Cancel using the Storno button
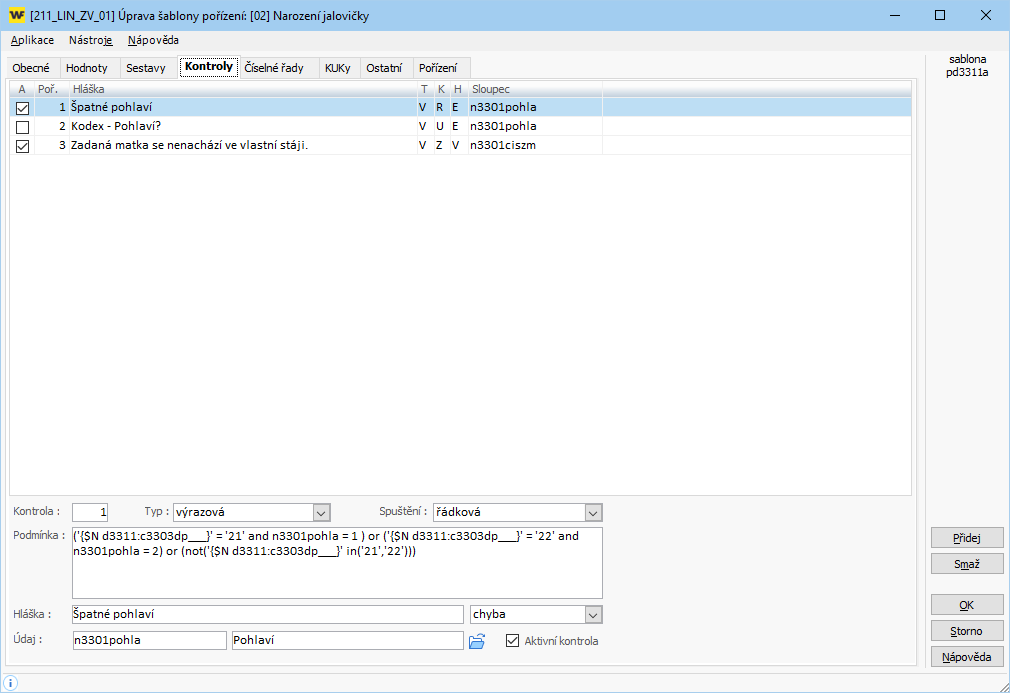The width and height of the screenshot is (1010, 693). click(967, 631)
